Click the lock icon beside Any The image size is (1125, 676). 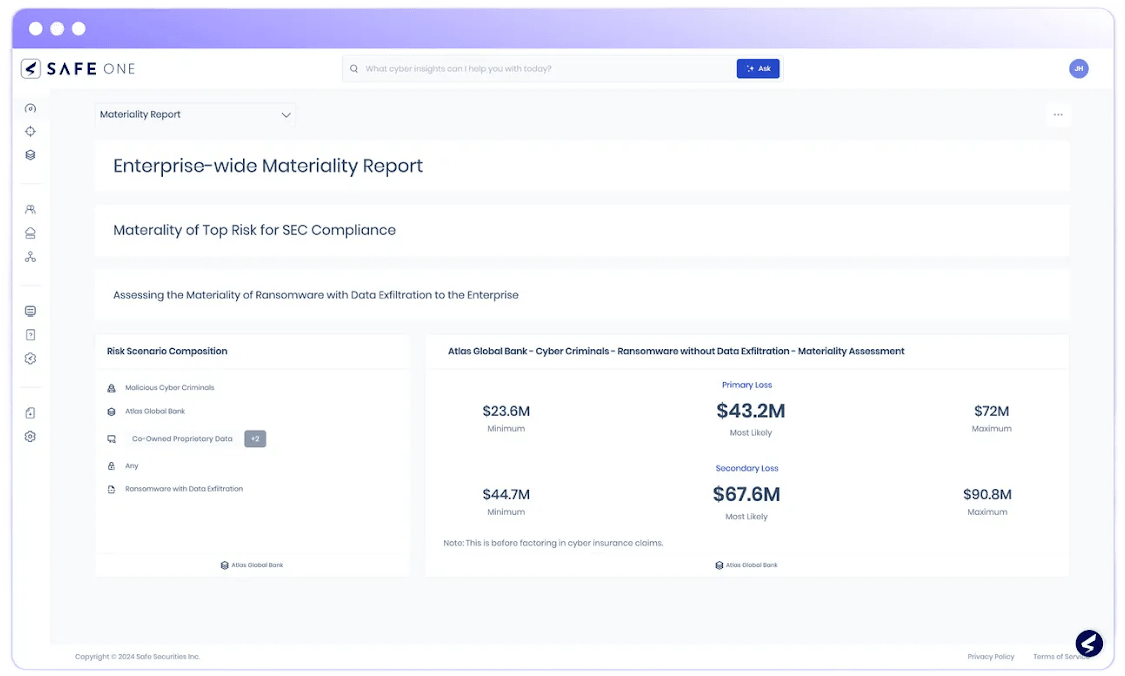click(111, 466)
